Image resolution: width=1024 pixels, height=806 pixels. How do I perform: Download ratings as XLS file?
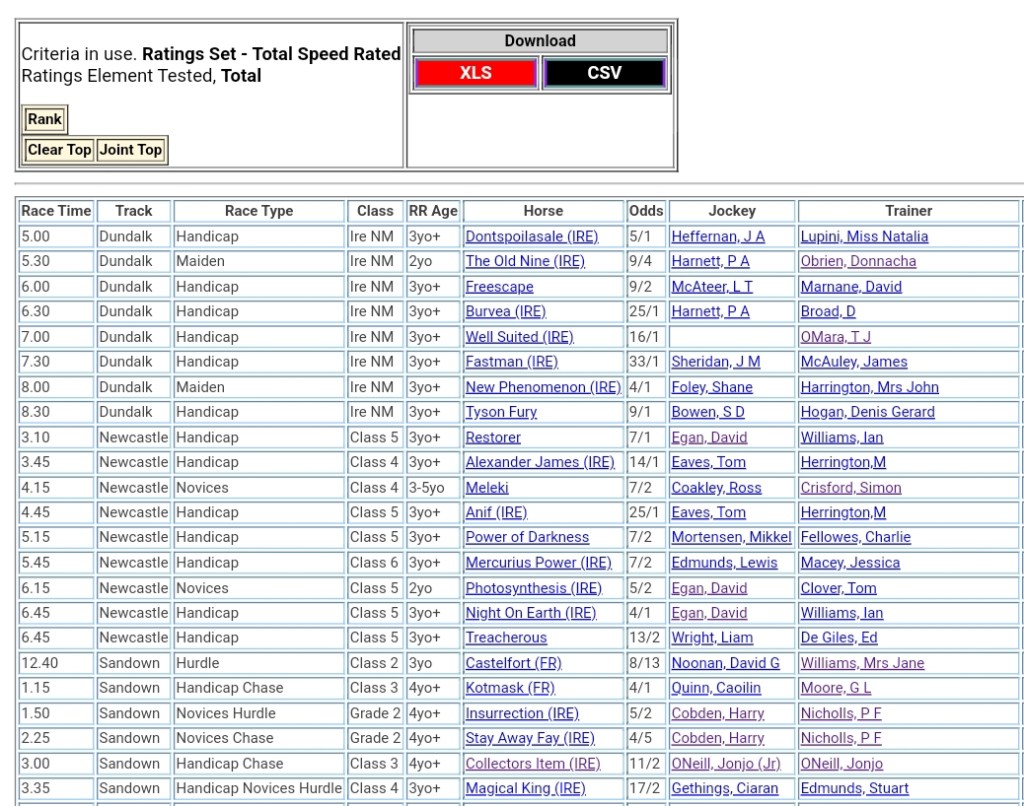[475, 73]
